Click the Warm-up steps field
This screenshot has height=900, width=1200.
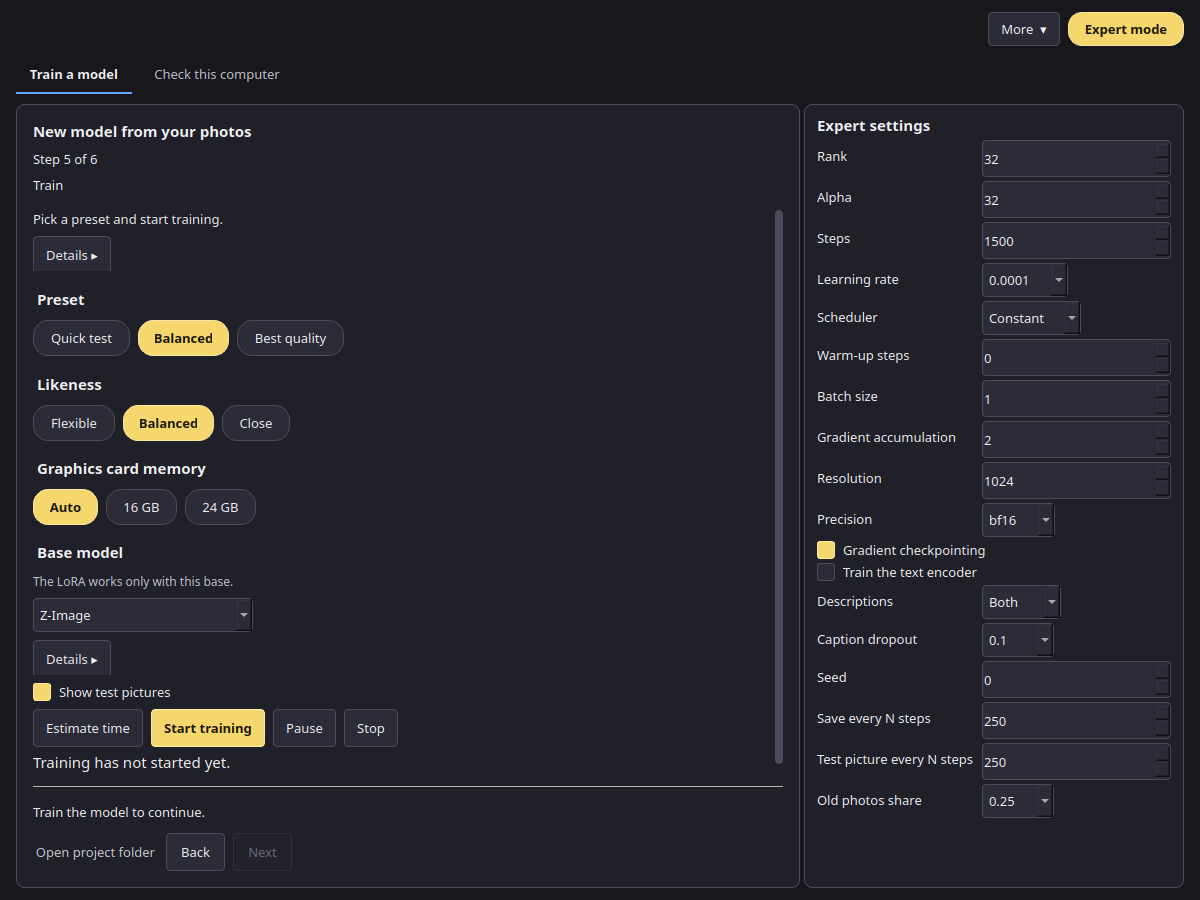click(x=1076, y=358)
